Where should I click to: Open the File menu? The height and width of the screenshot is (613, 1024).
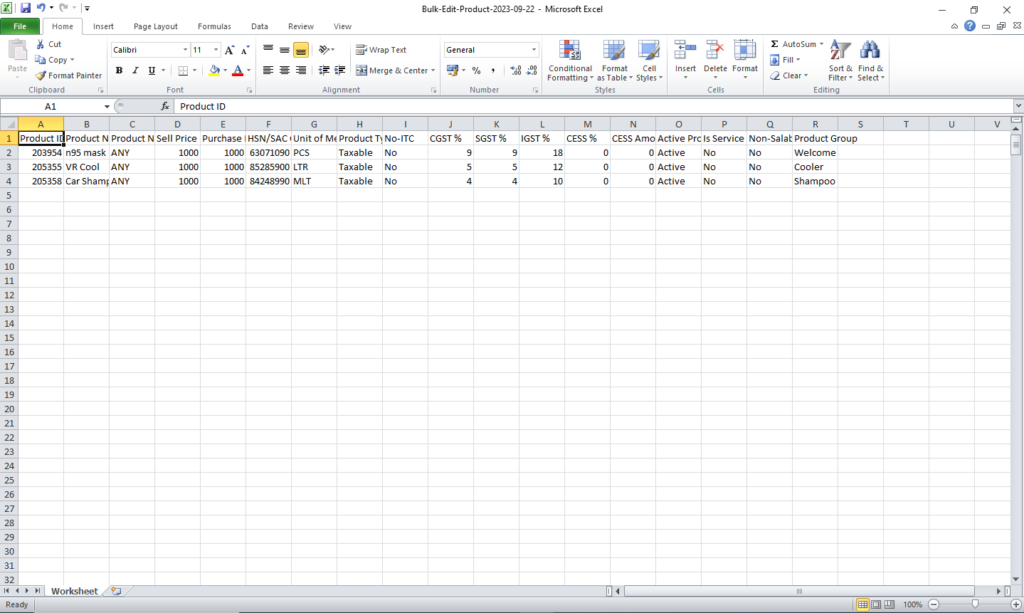[20, 25]
